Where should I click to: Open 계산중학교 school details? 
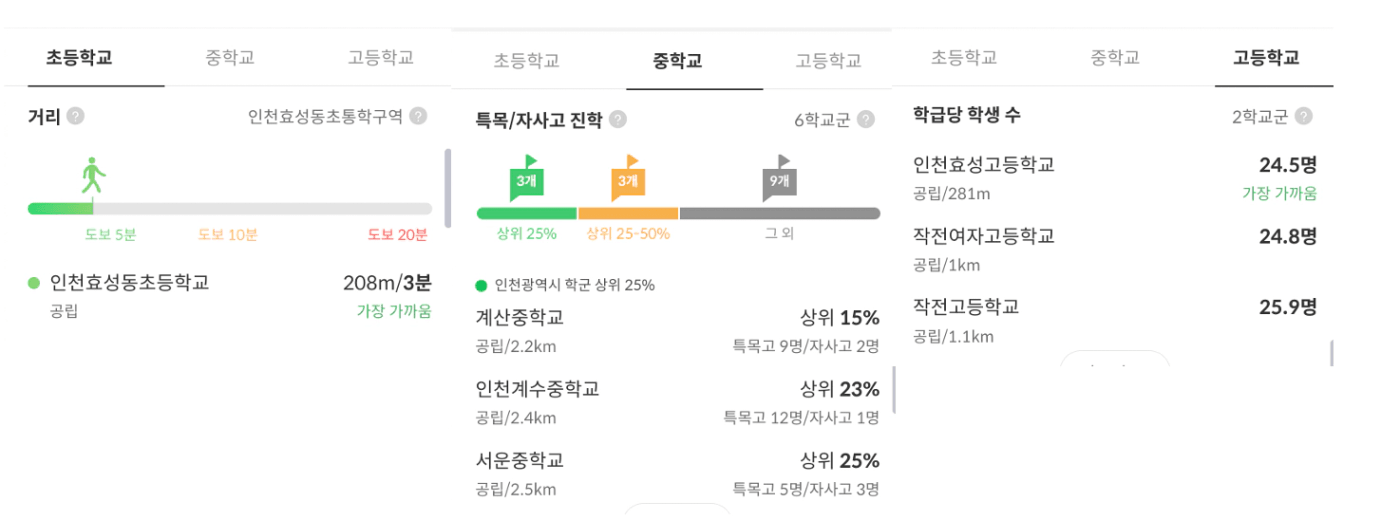(x=520, y=318)
